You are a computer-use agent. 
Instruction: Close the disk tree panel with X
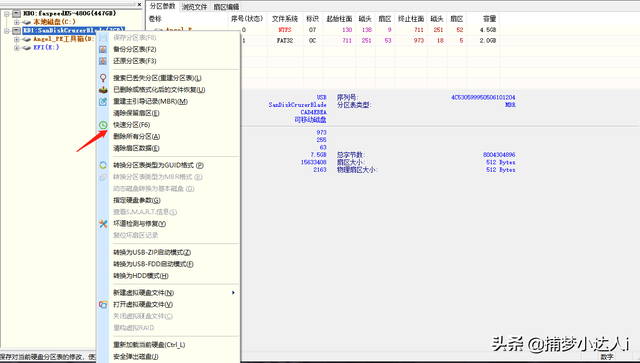(x=140, y=4)
